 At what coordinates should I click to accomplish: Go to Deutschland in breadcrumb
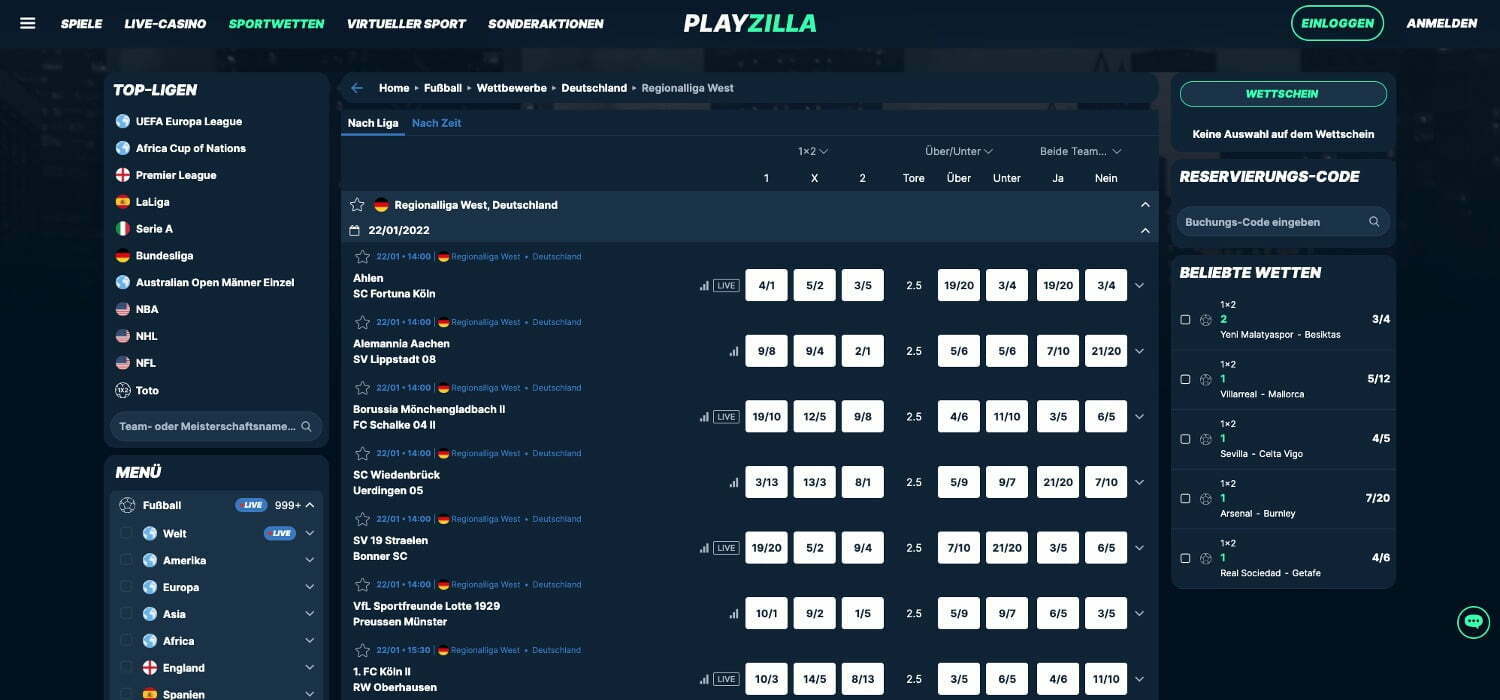pos(594,88)
